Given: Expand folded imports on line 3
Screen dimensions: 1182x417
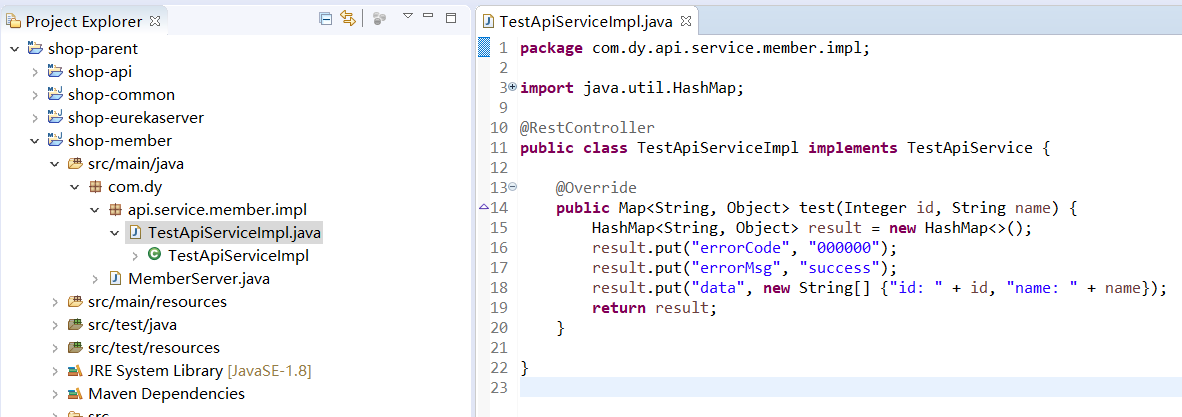Looking at the screenshot, I should click(513, 87).
